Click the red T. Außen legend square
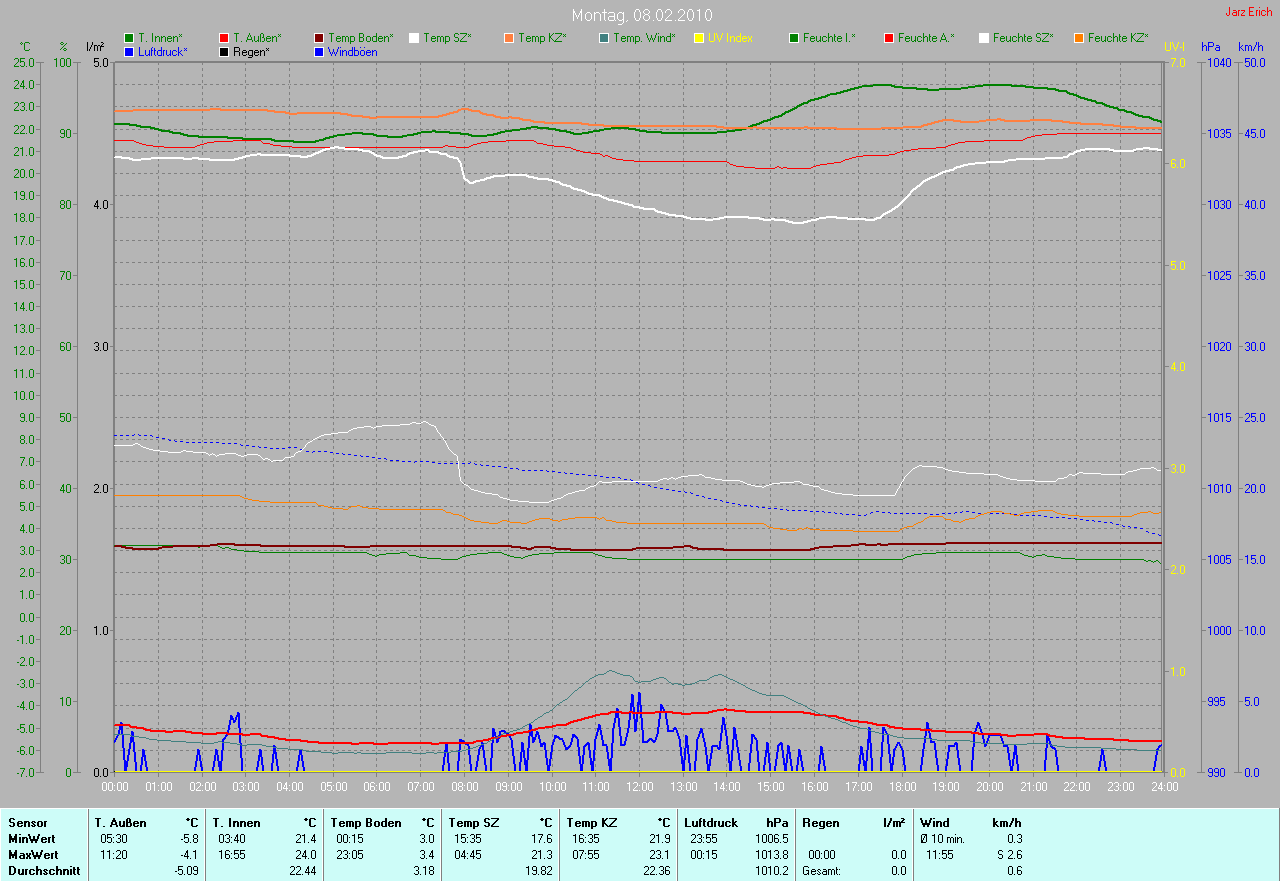1280x881 pixels. point(224,38)
